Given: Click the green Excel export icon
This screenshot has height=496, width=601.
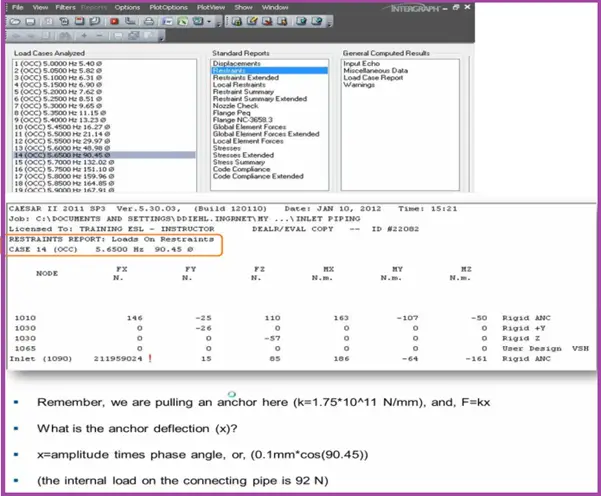Looking at the screenshot, I should click(x=182, y=21).
